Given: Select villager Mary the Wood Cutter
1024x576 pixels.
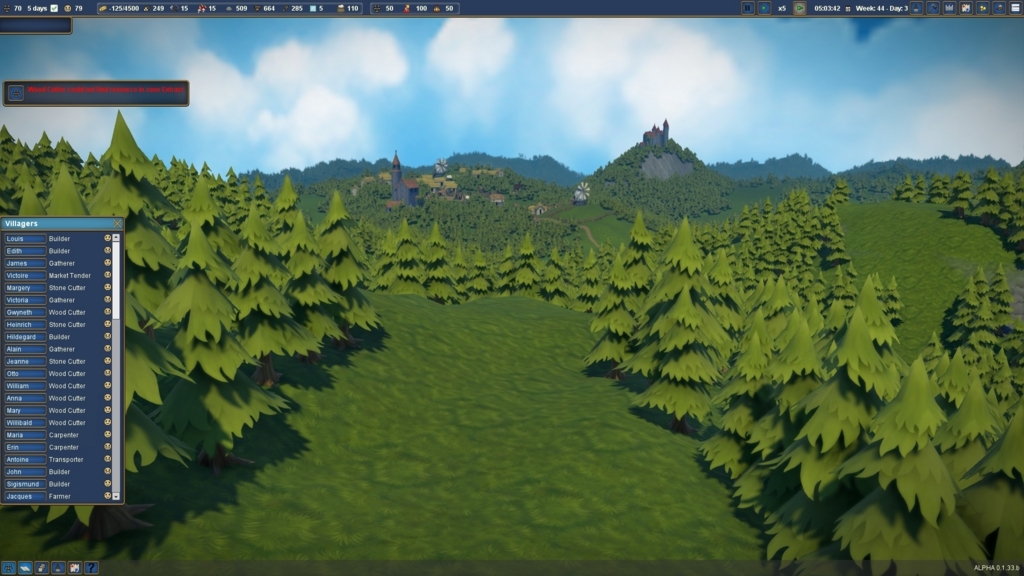Looking at the screenshot, I should click(25, 410).
